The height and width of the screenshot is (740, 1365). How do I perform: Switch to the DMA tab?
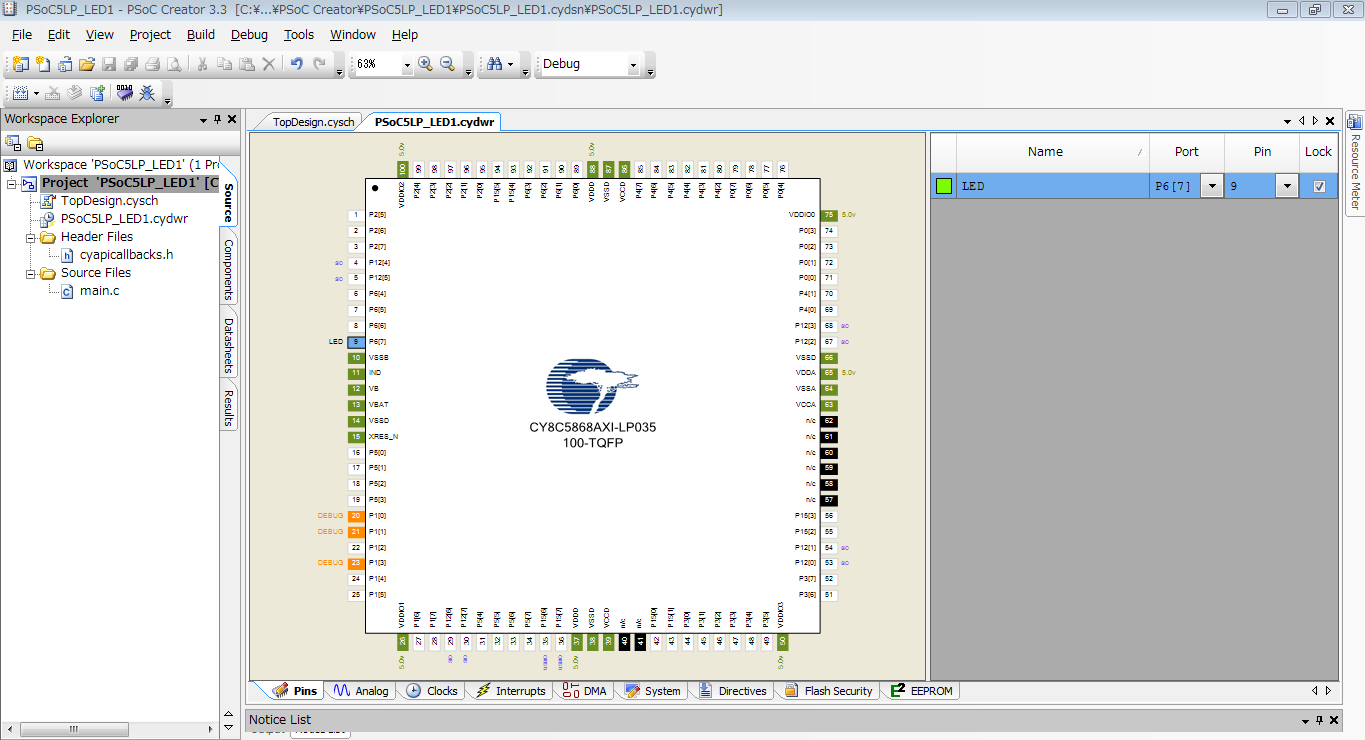point(585,691)
